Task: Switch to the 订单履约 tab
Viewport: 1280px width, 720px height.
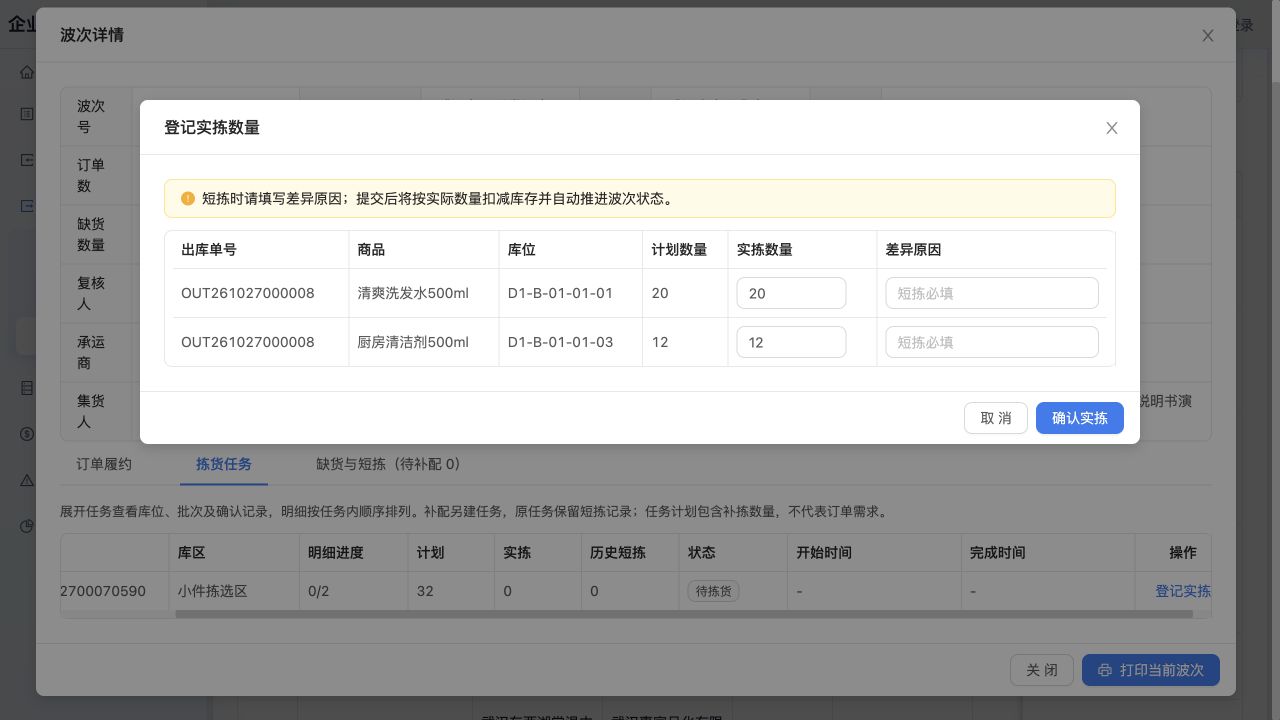Action: [x=104, y=464]
